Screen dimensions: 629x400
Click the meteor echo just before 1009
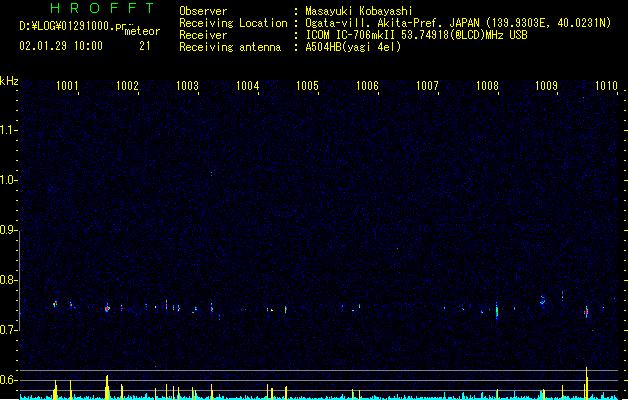click(x=542, y=300)
